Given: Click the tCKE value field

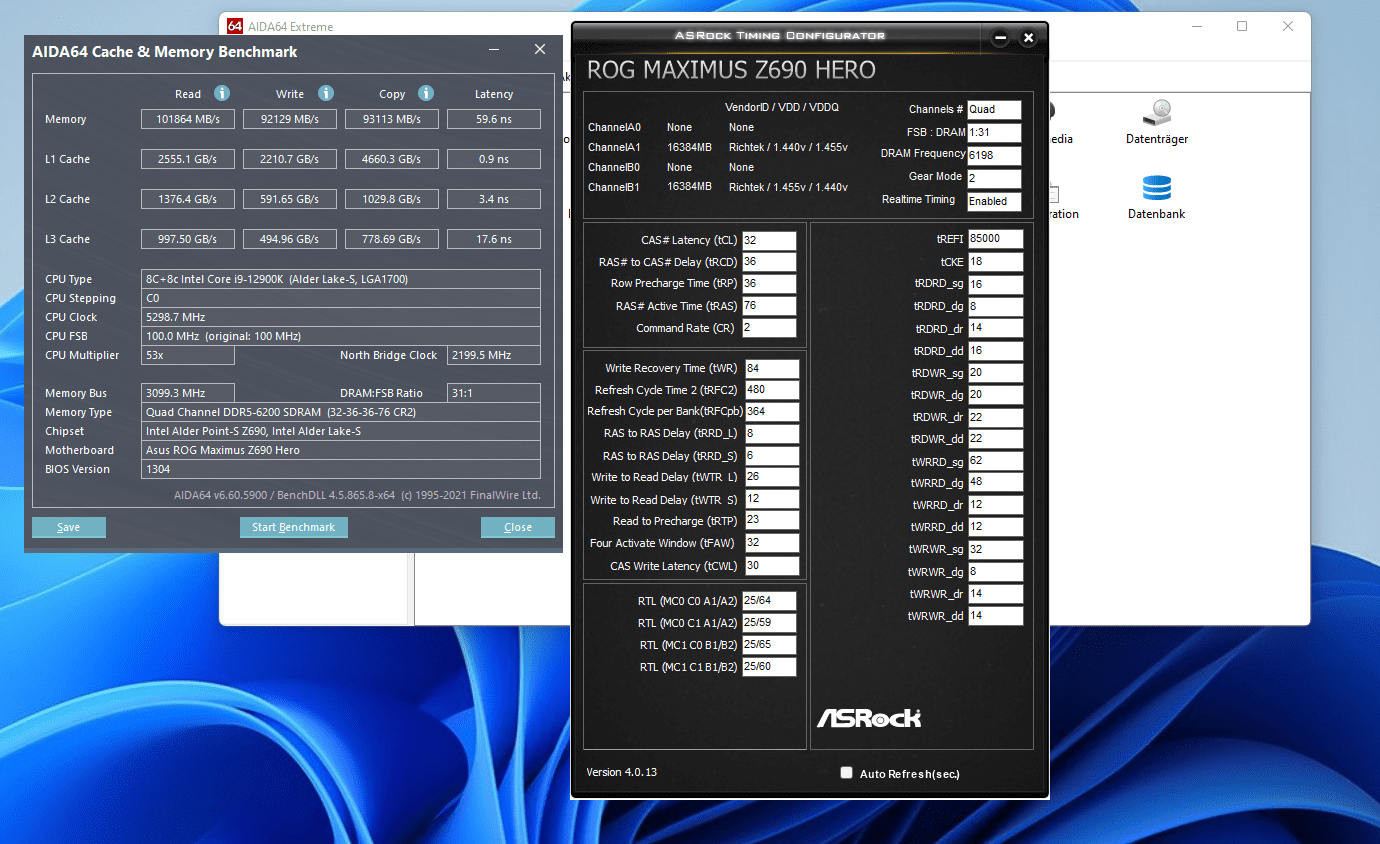Looking at the screenshot, I should (x=996, y=262).
